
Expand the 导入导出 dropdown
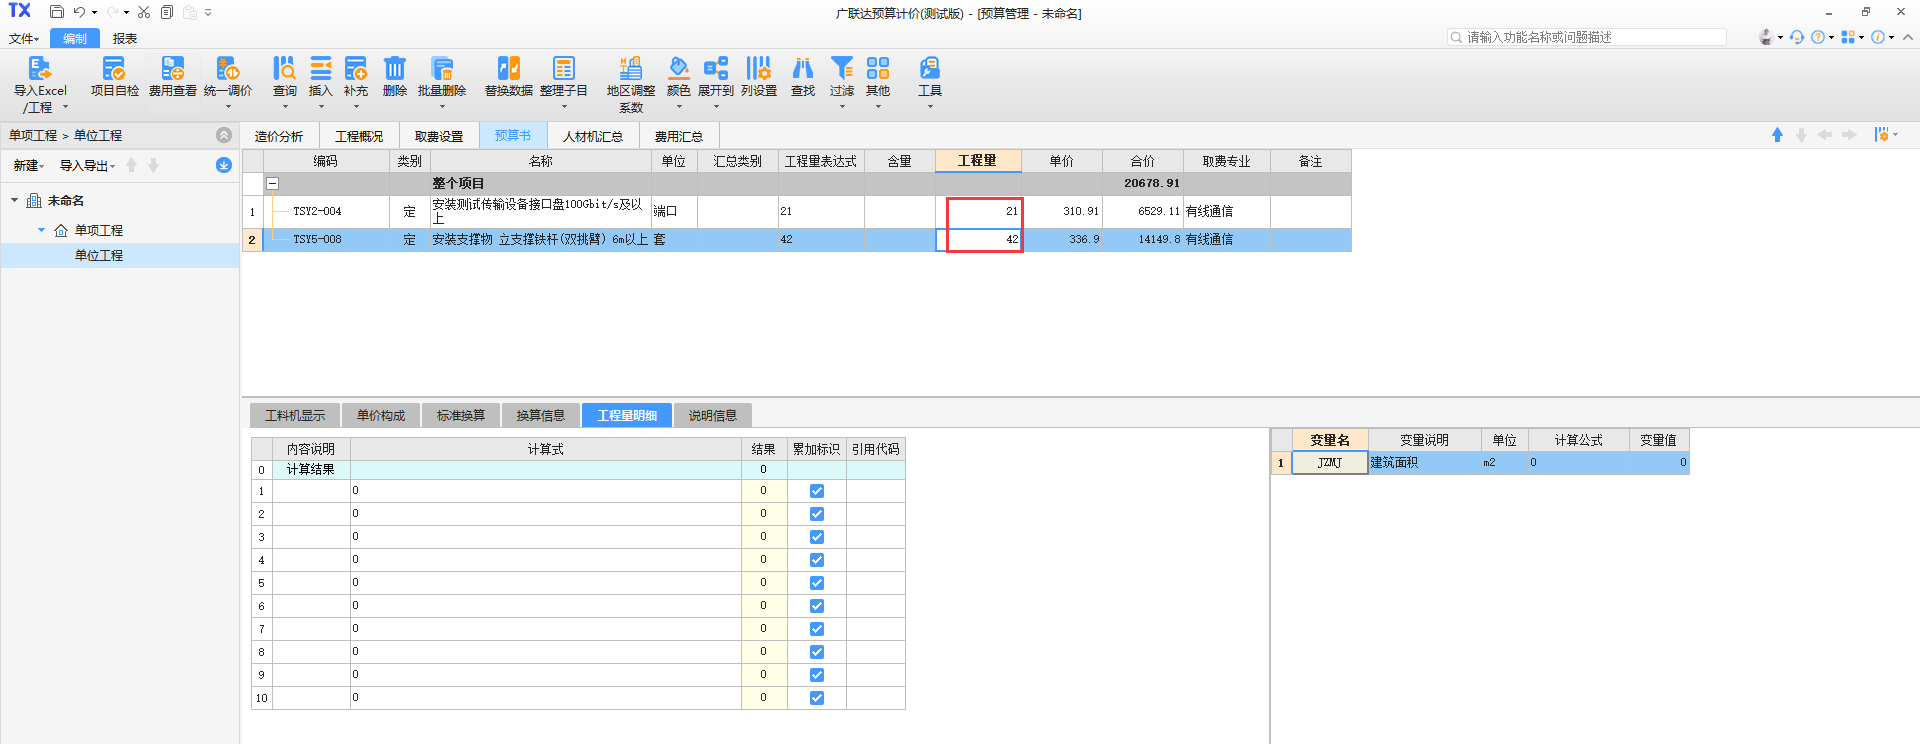tap(87, 166)
